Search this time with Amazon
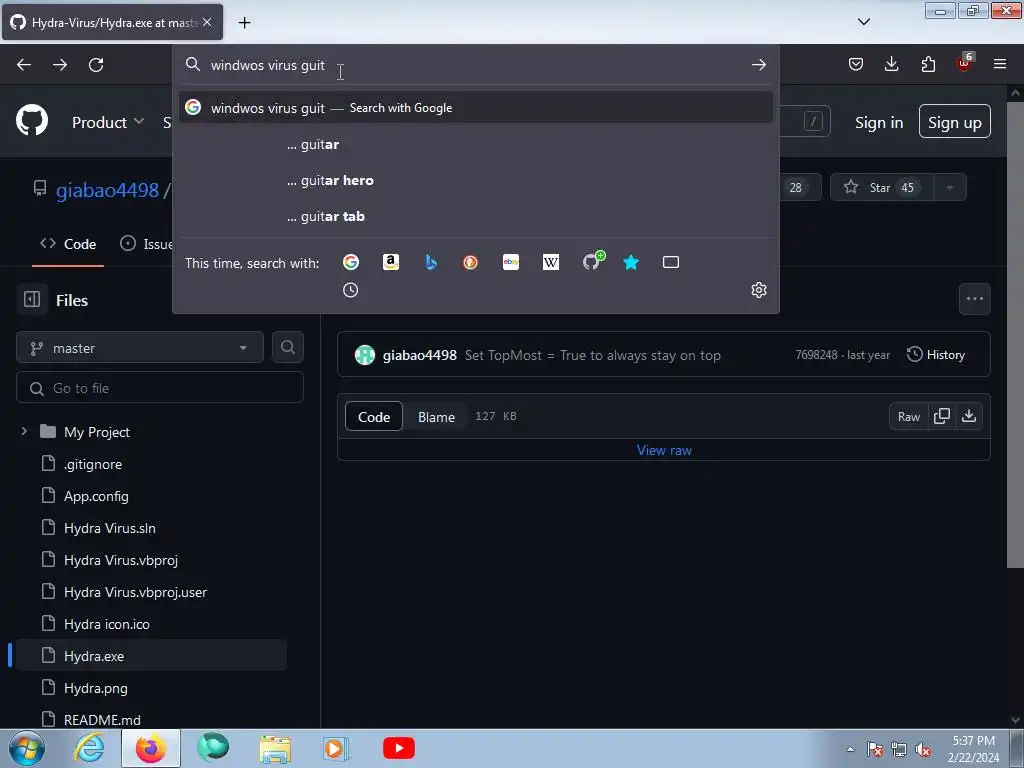This screenshot has width=1024, height=768. (391, 262)
